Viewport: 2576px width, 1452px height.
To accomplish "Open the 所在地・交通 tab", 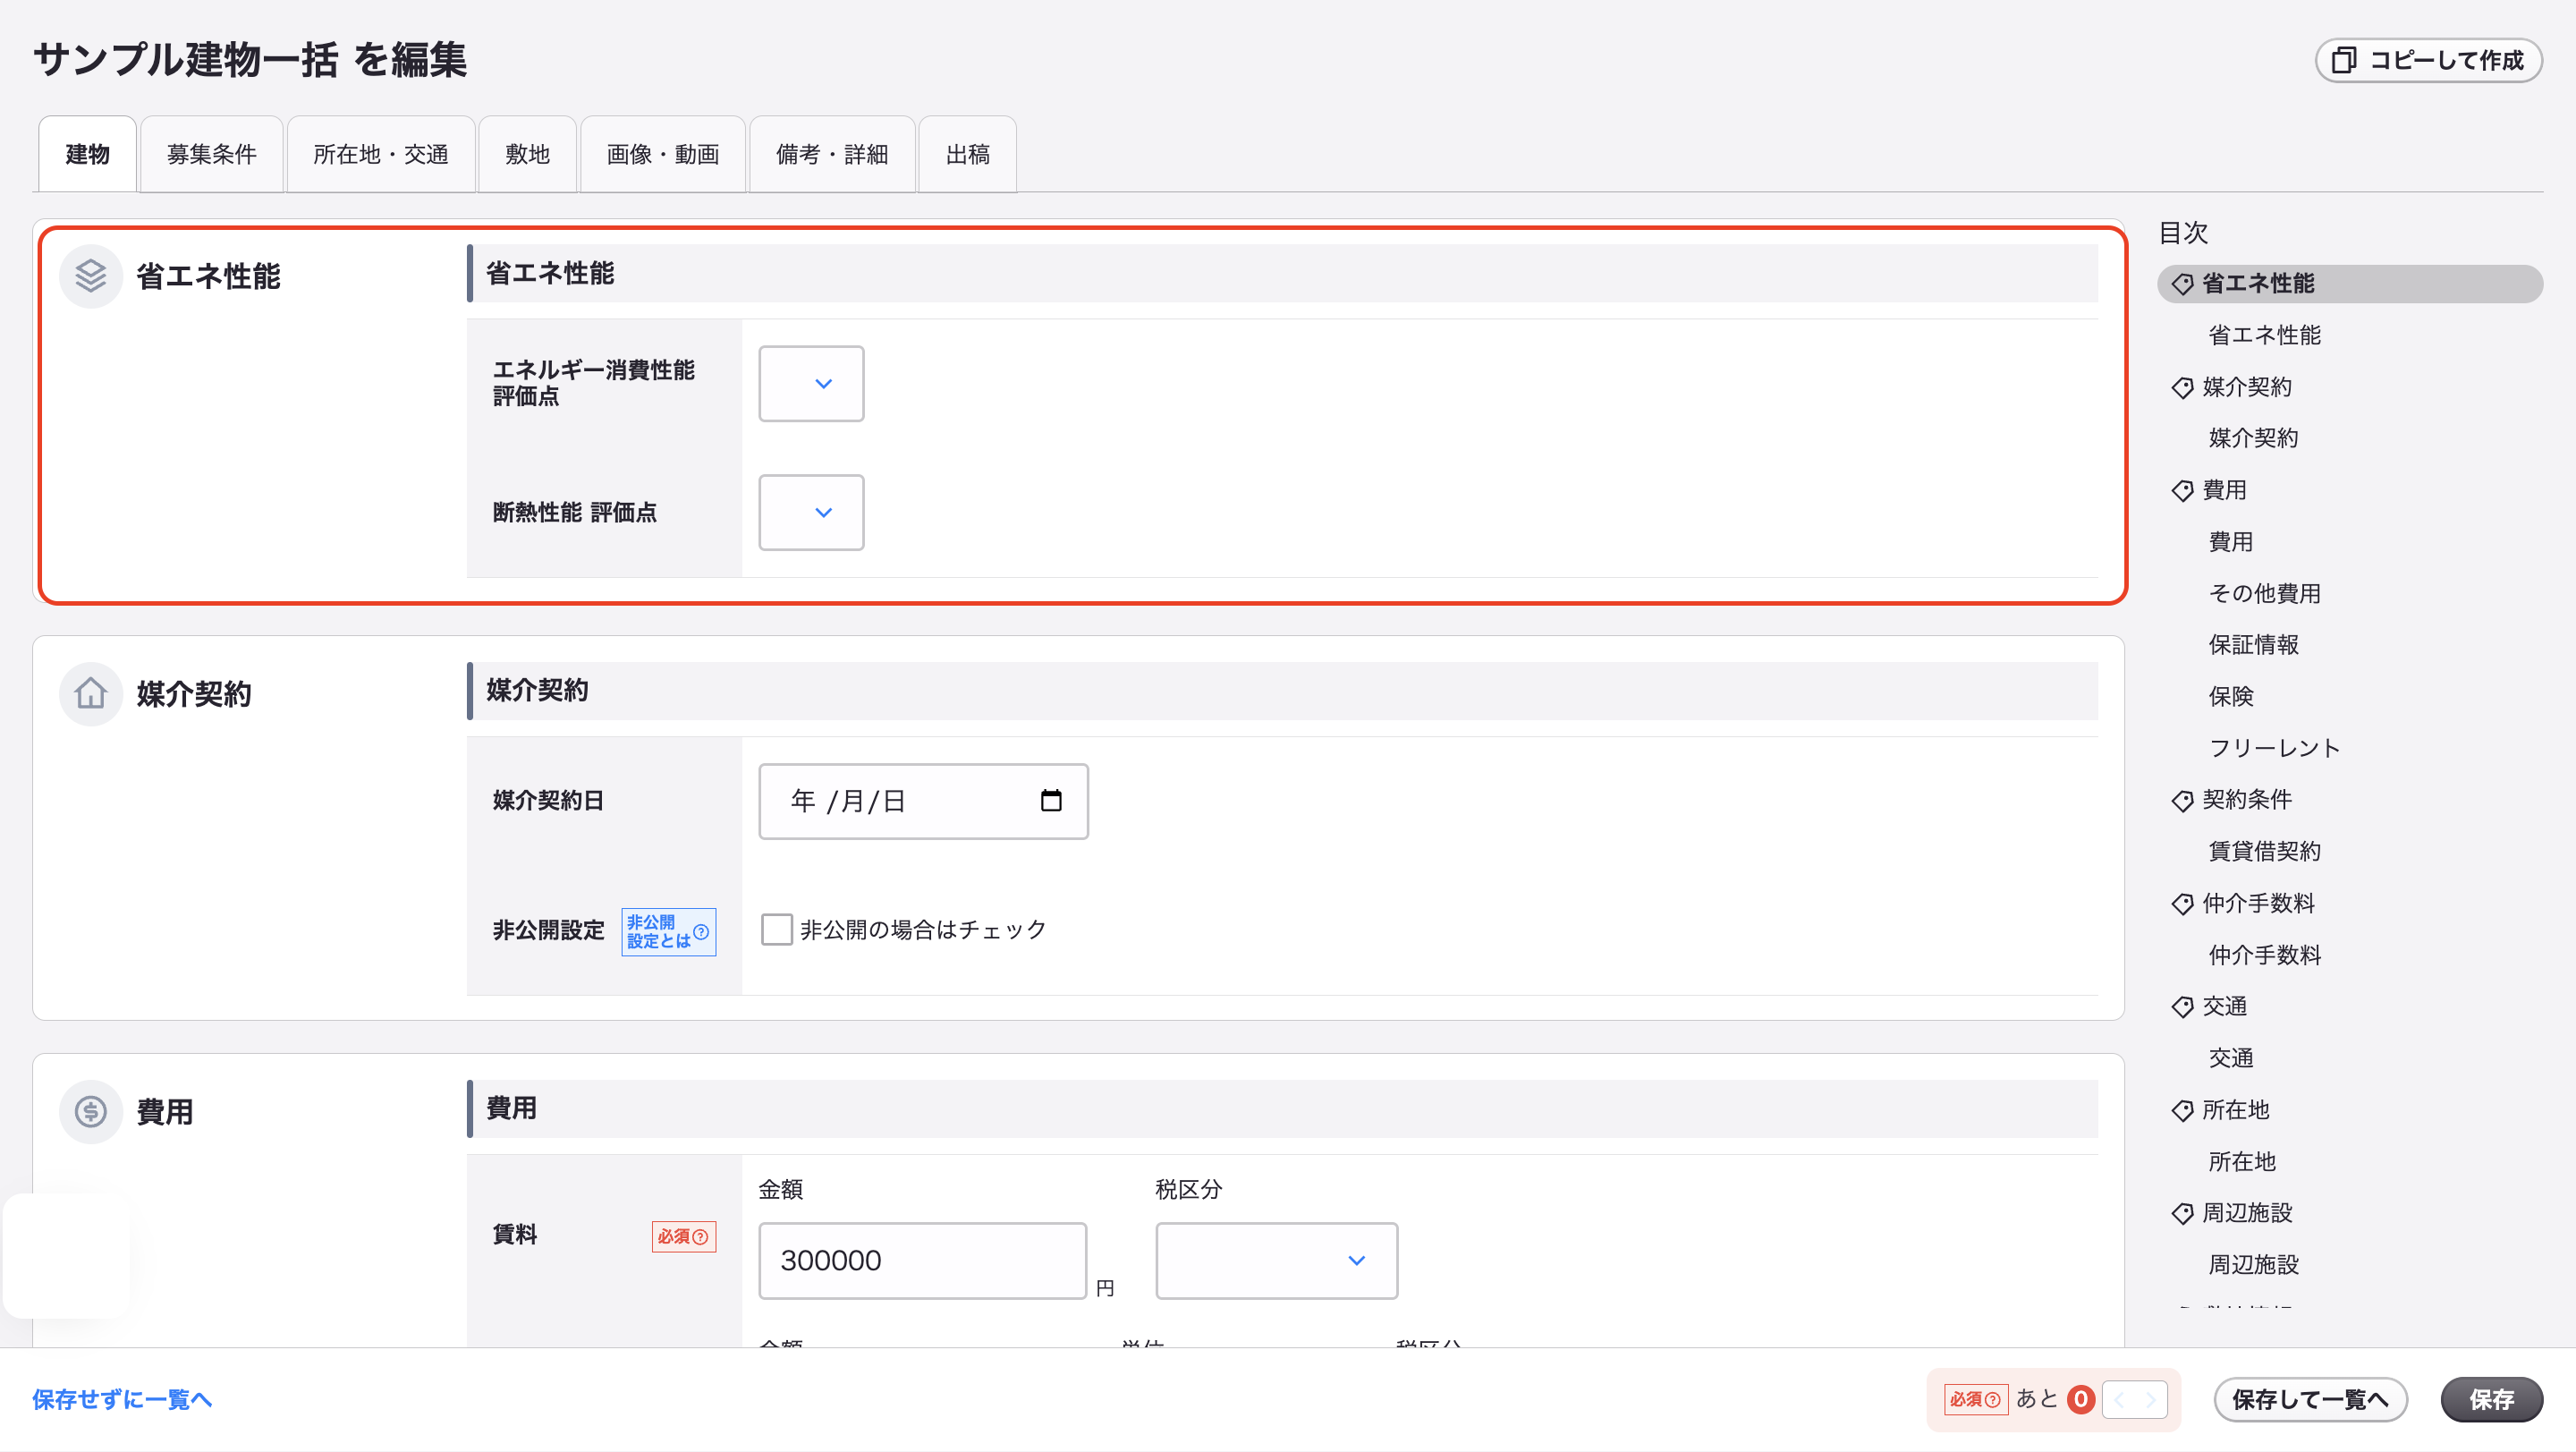I will [381, 154].
